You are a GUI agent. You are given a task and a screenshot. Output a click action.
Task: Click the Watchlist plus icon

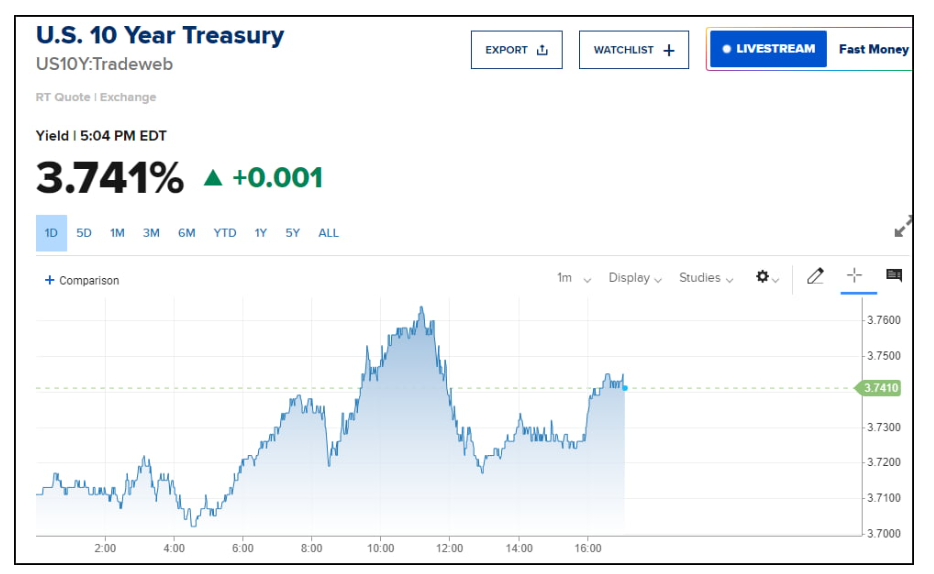coord(669,50)
